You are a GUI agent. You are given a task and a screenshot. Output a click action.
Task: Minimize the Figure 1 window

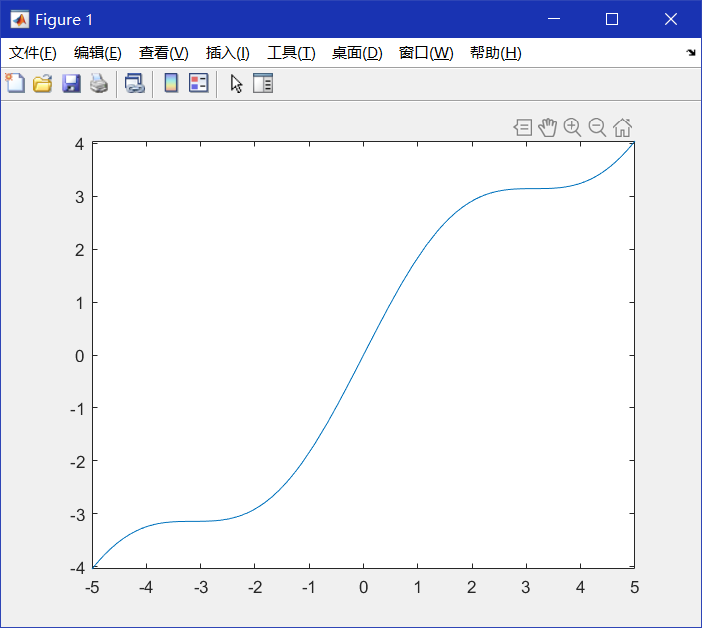(x=554, y=19)
